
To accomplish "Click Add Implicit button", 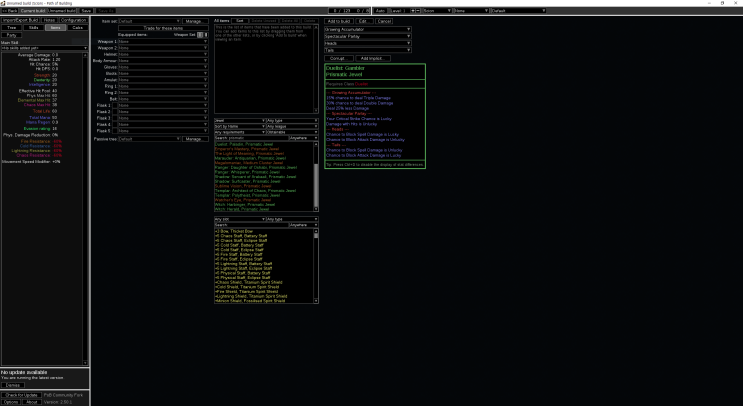I will click(x=372, y=58).
